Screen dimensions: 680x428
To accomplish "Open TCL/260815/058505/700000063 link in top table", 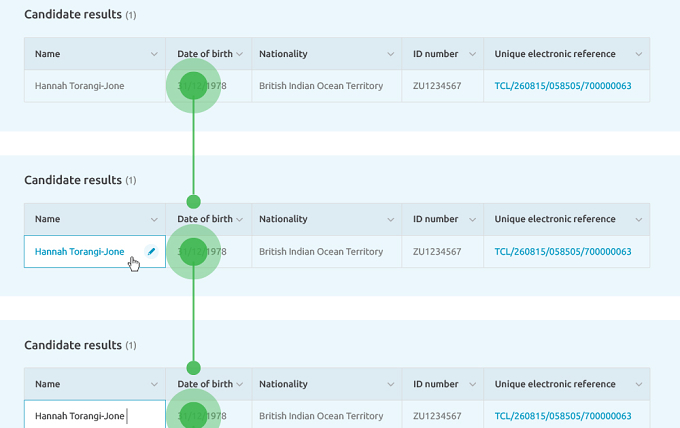I will click(563, 86).
